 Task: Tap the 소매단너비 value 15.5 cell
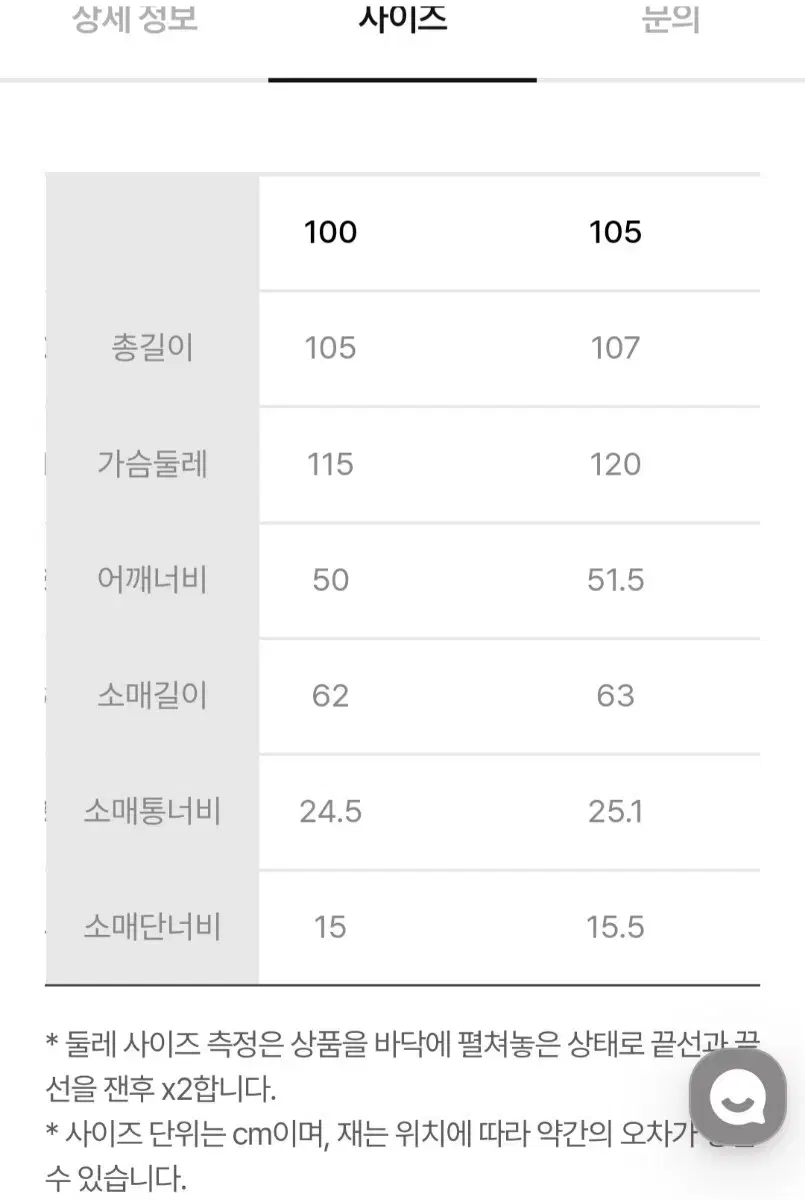(615, 928)
